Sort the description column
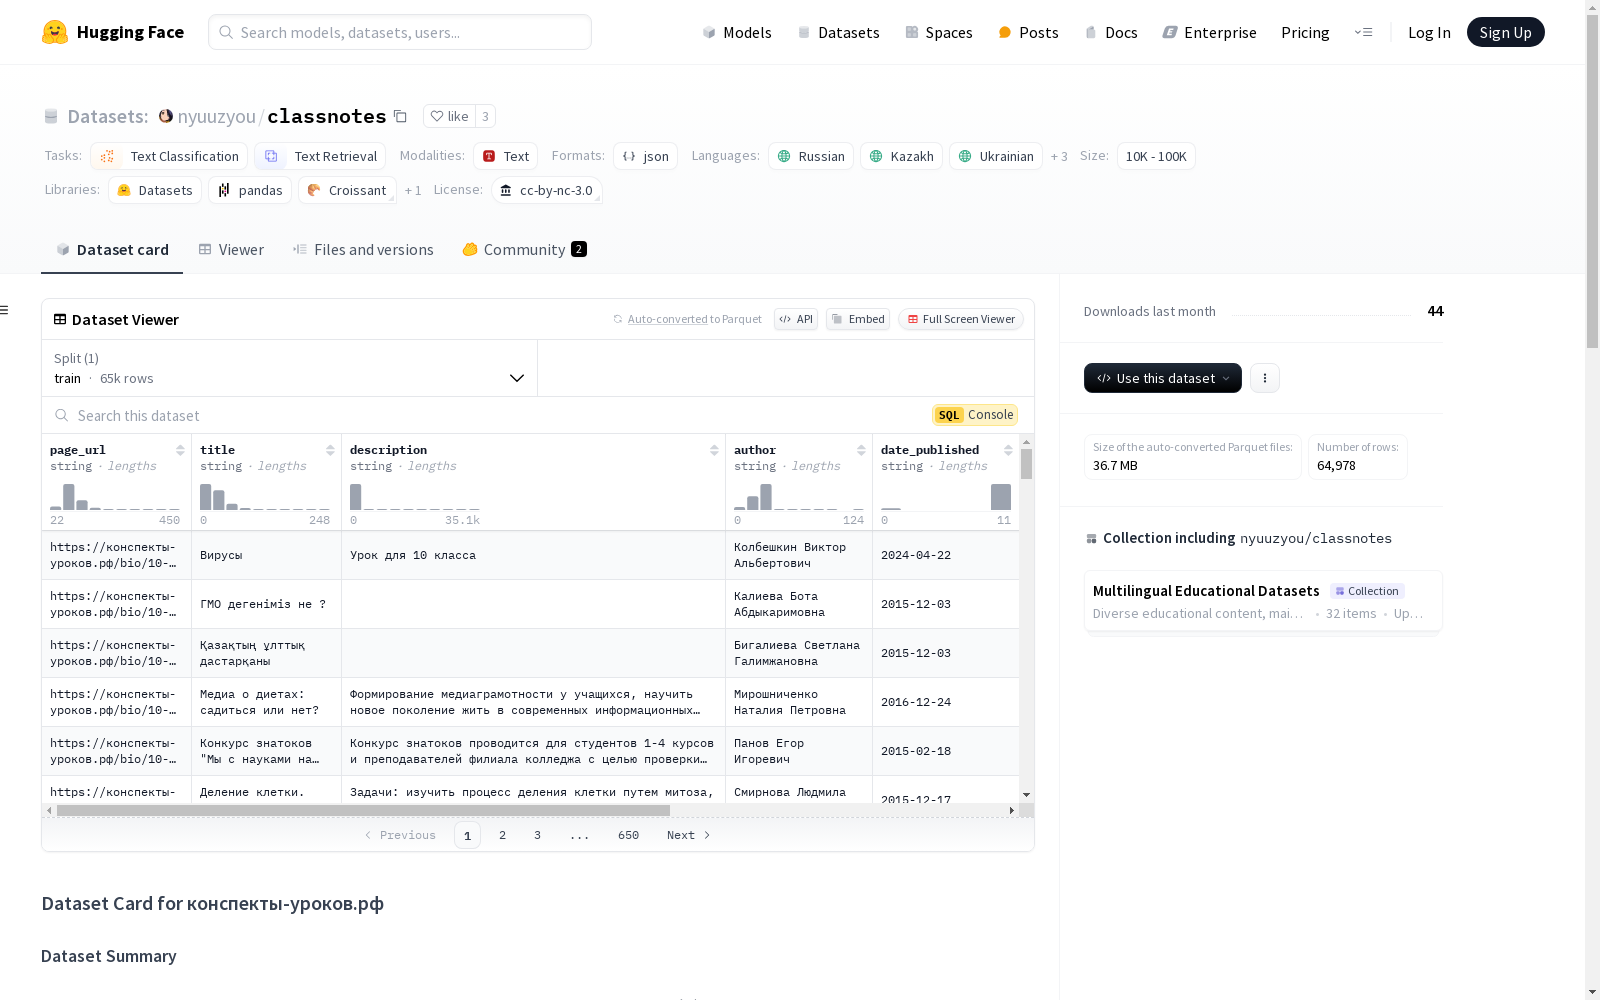This screenshot has width=1600, height=1000. pos(714,450)
